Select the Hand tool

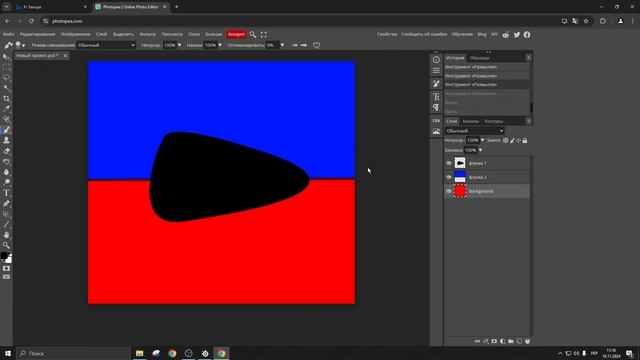(6, 235)
